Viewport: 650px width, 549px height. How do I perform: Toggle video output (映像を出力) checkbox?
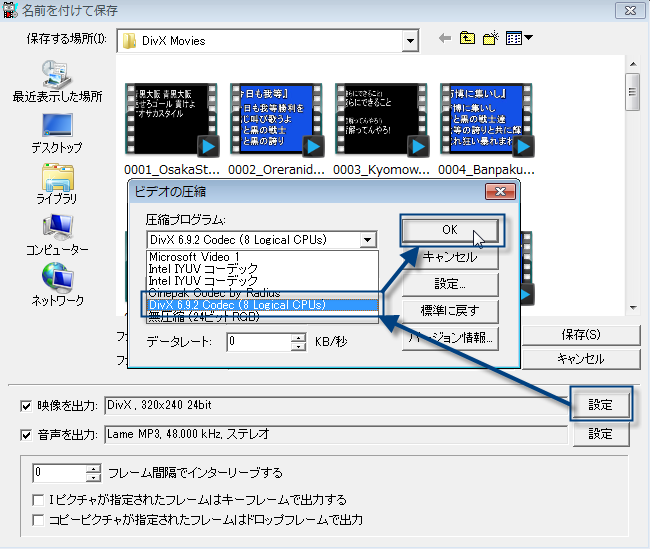coord(26,405)
